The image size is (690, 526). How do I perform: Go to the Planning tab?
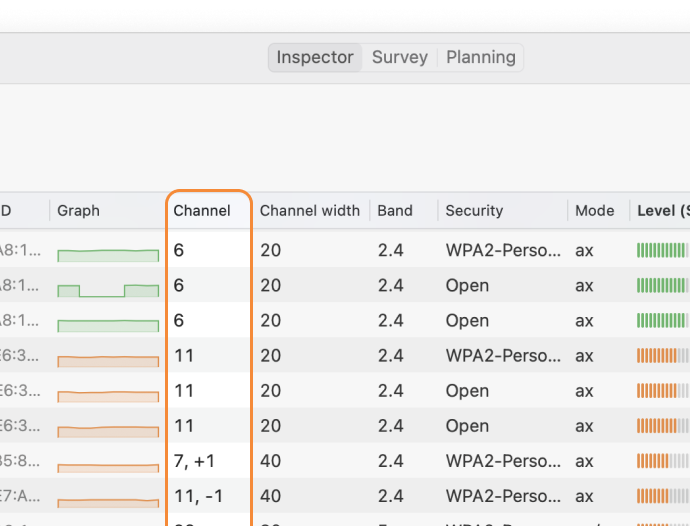(x=481, y=57)
